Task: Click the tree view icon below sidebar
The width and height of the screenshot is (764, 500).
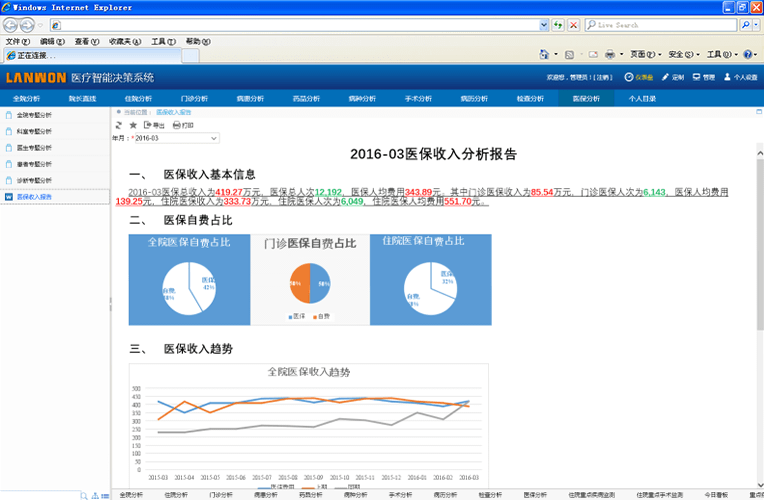Action: [x=95, y=496]
